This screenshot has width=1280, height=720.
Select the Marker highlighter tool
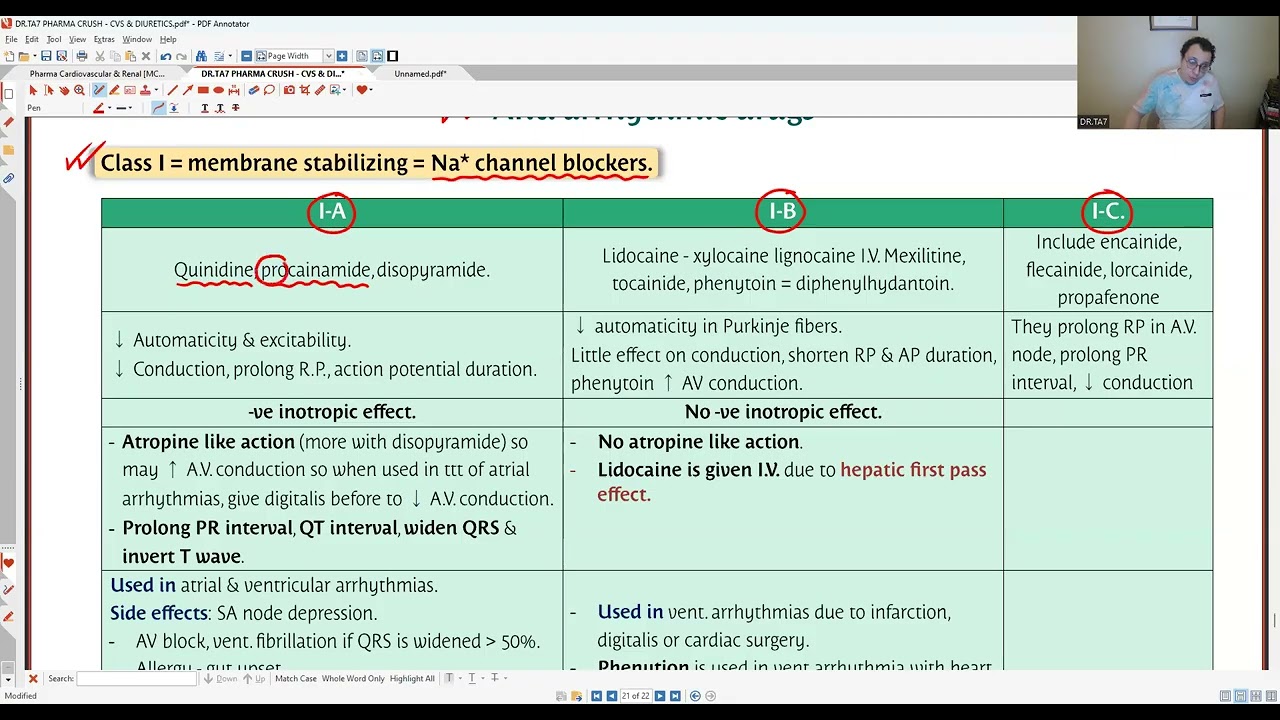click(114, 90)
